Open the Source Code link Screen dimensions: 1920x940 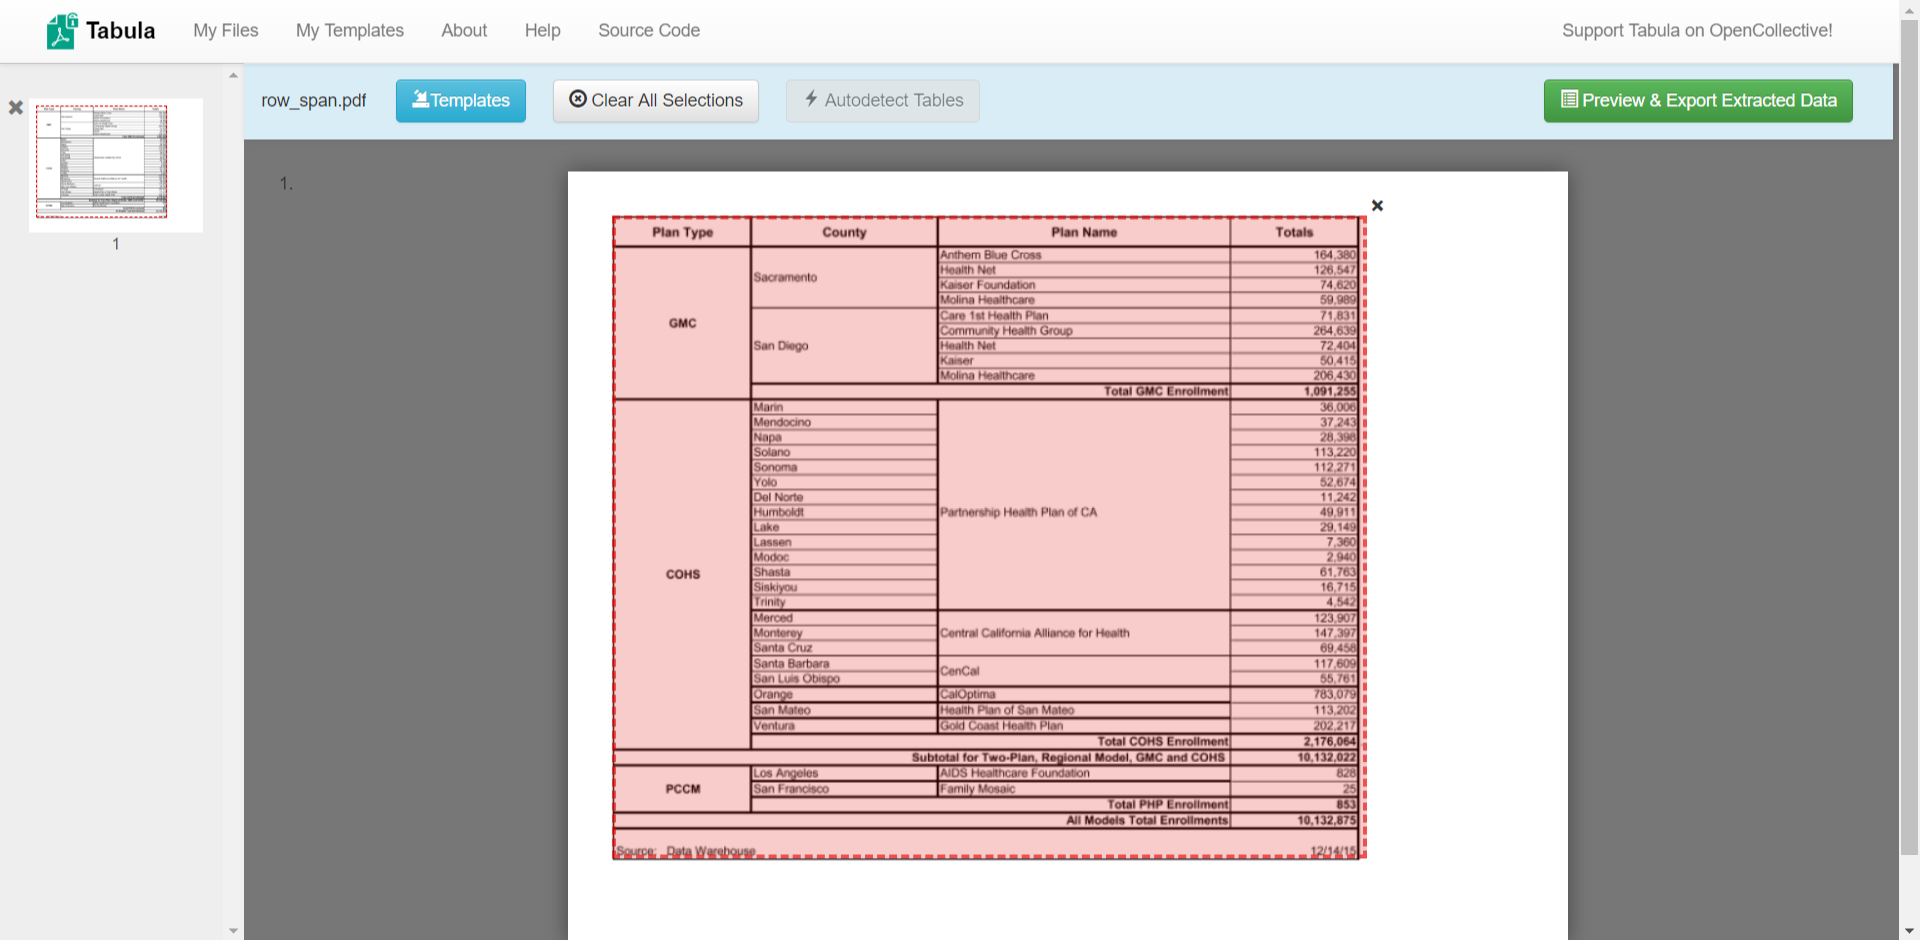pyautogui.click(x=648, y=31)
